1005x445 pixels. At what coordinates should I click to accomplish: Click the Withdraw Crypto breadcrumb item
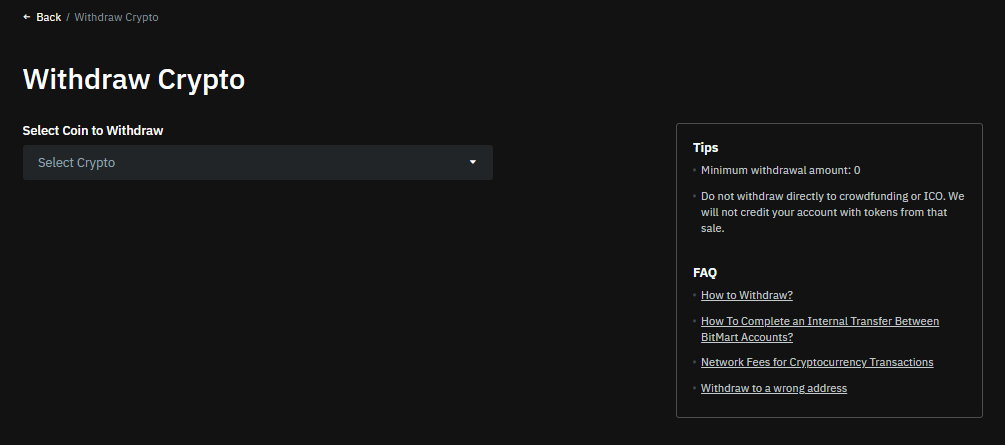[x=116, y=17]
